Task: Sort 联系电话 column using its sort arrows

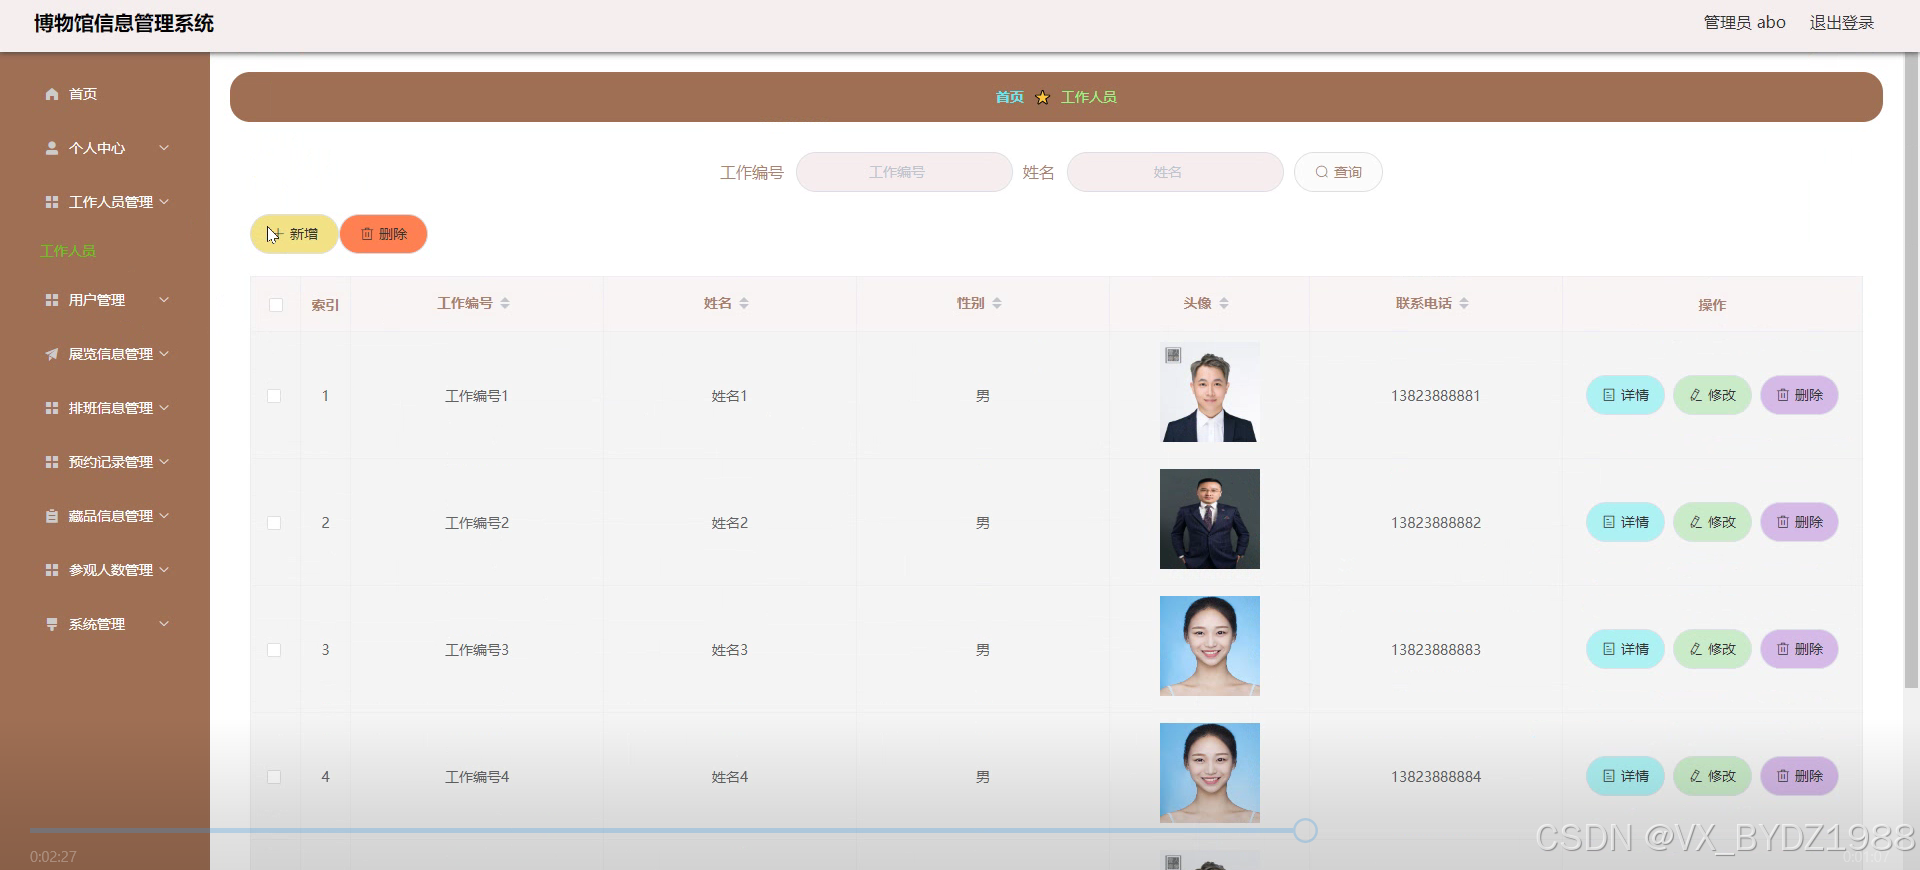Action: pyautogui.click(x=1464, y=303)
